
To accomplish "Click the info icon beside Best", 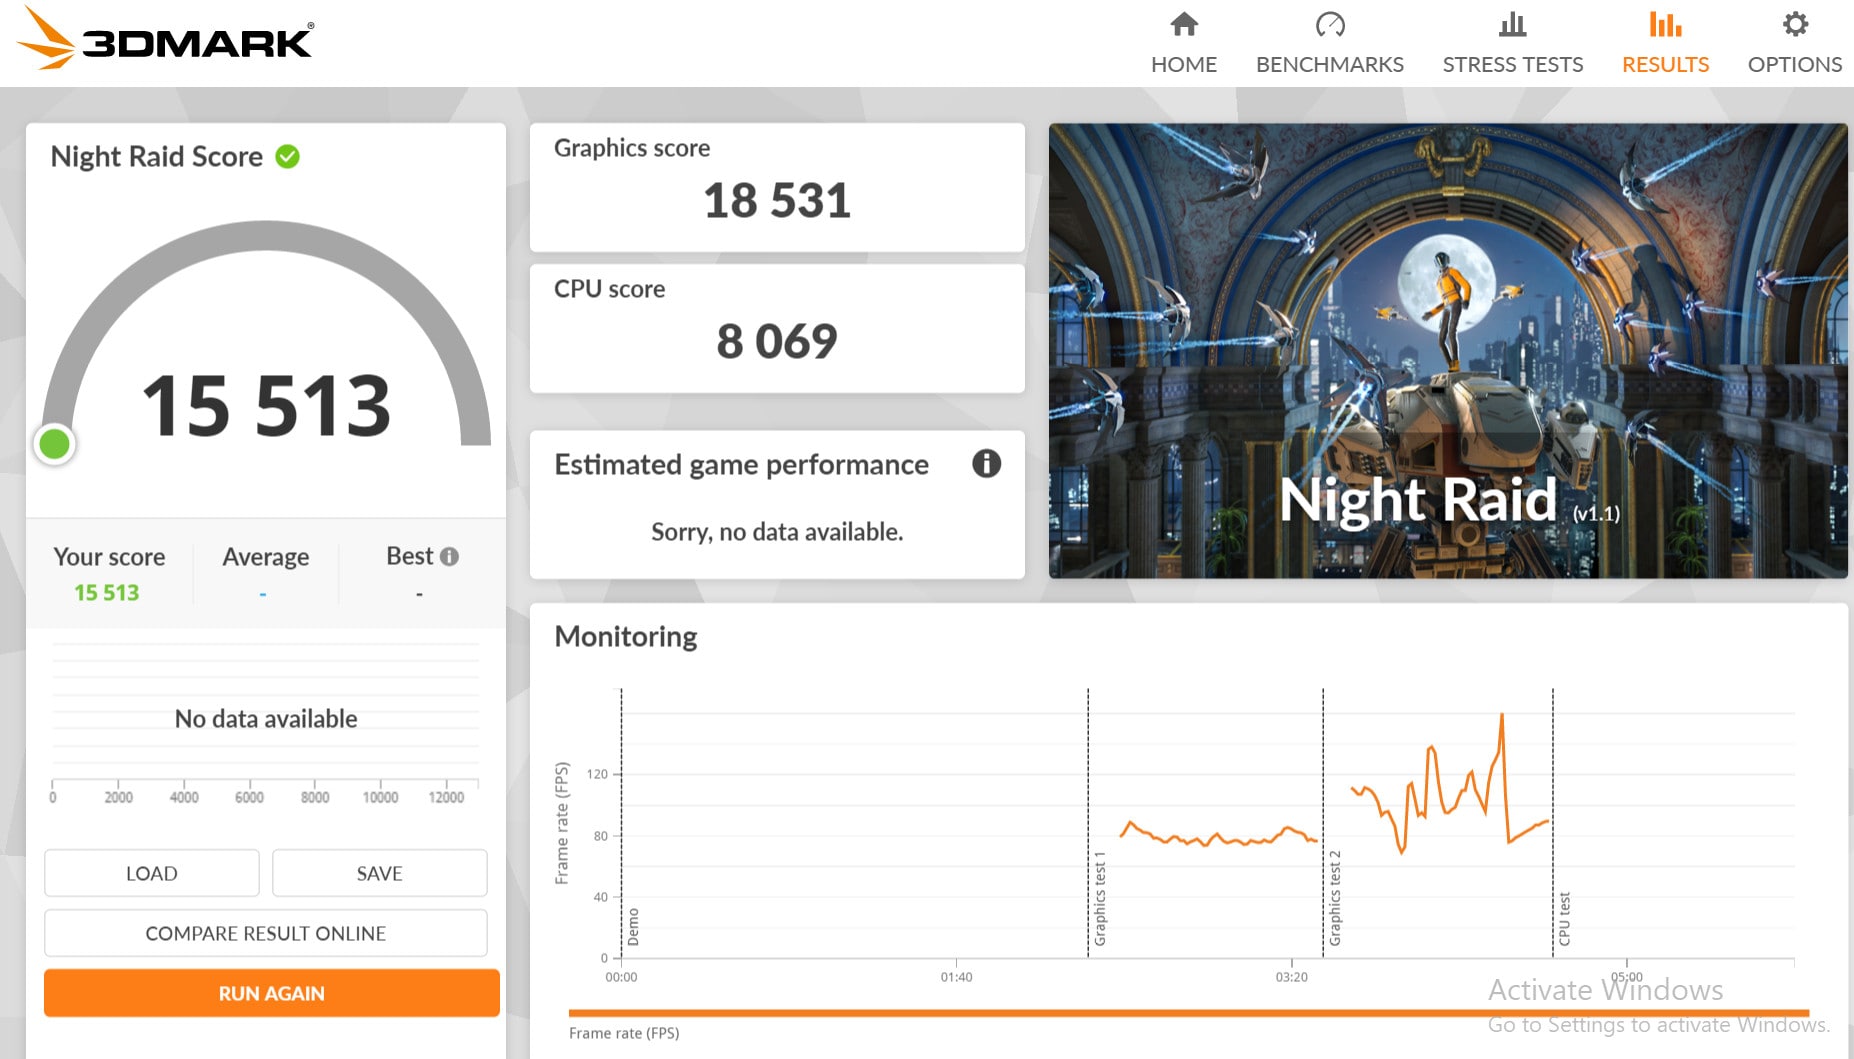I will pyautogui.click(x=450, y=556).
